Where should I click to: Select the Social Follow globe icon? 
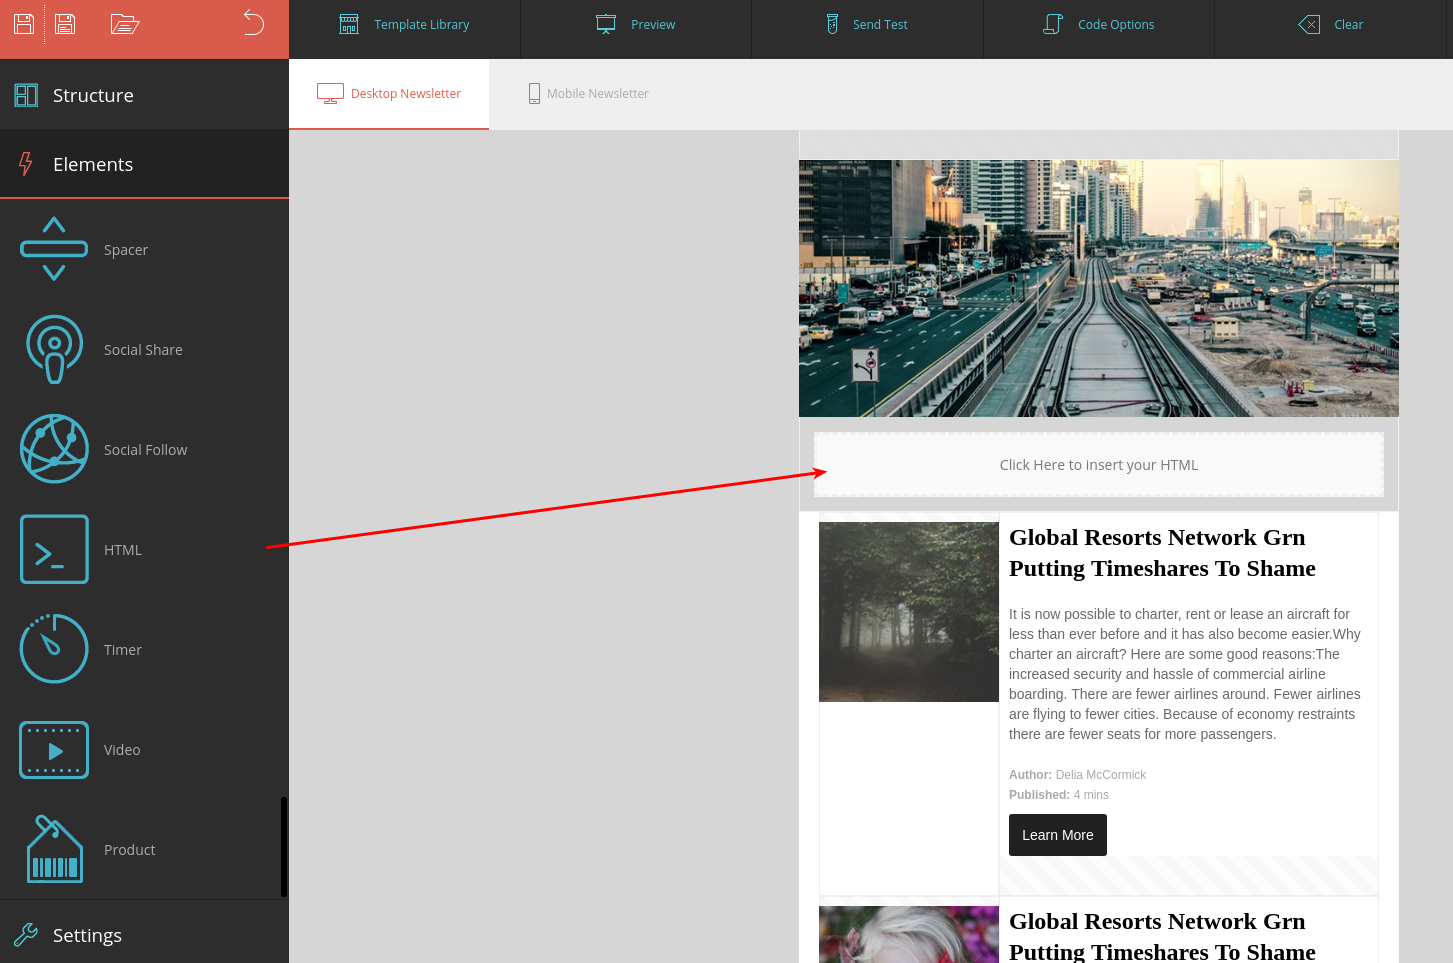click(x=54, y=449)
